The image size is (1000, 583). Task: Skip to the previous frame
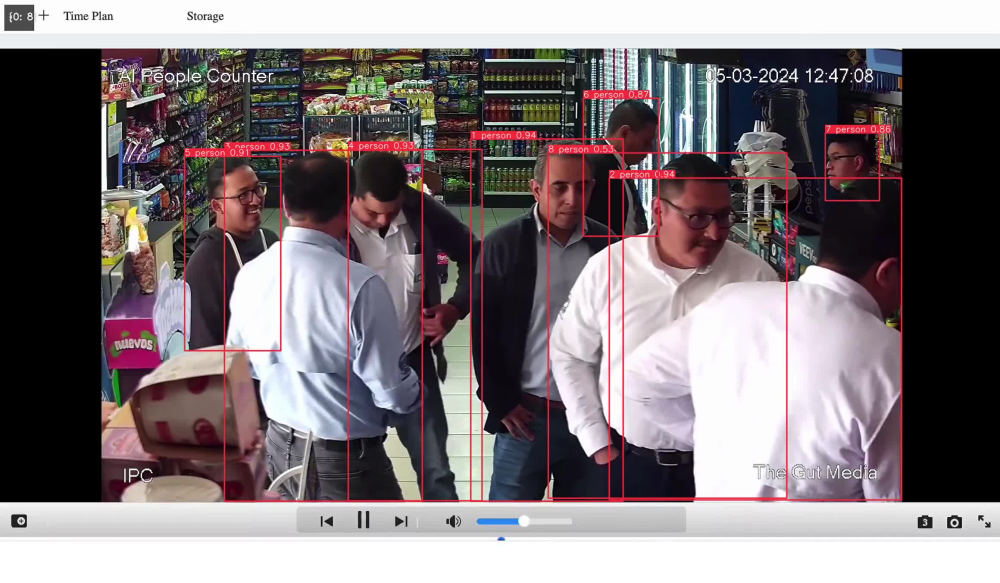click(327, 521)
